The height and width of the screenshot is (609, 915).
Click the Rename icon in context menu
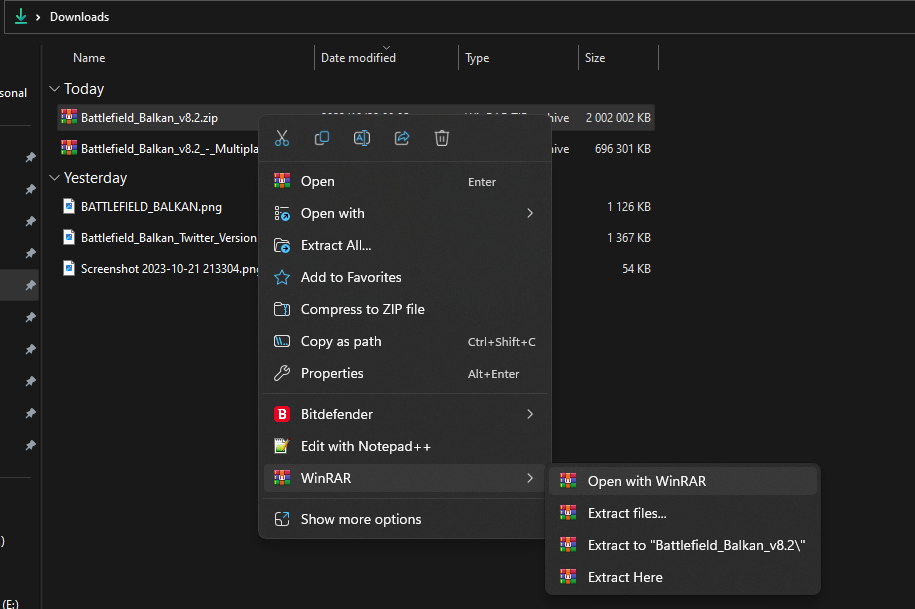362,138
